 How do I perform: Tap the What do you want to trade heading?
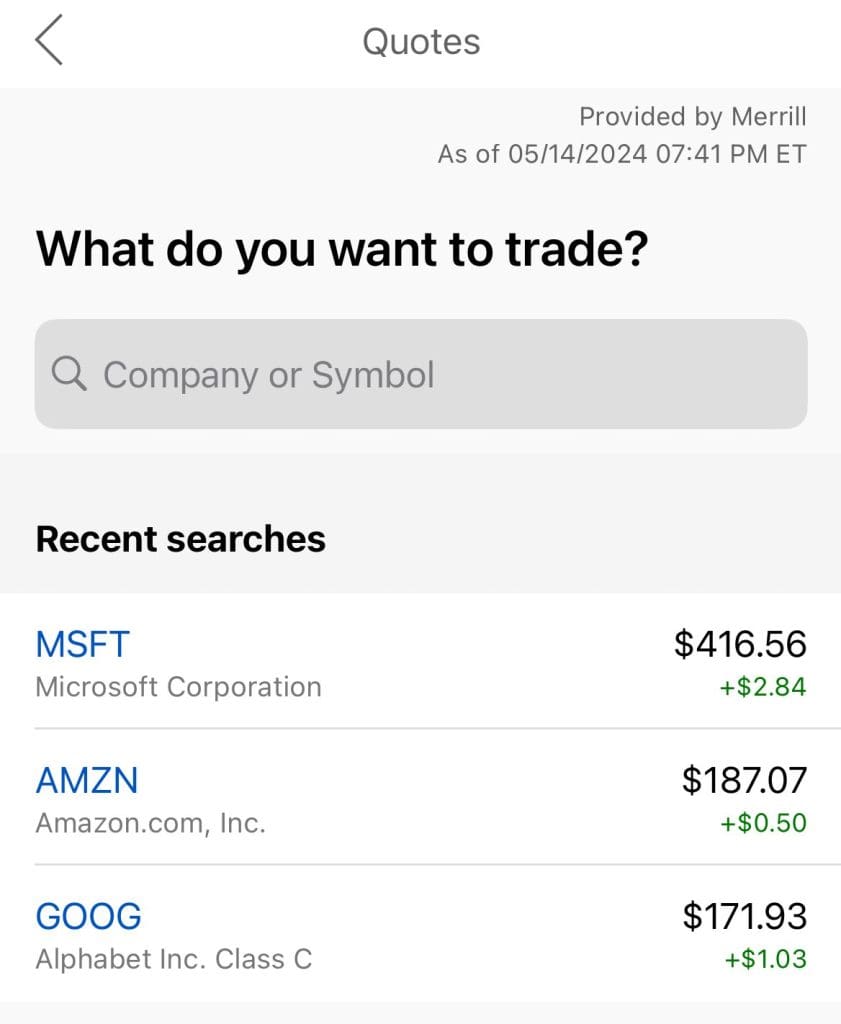(x=342, y=249)
